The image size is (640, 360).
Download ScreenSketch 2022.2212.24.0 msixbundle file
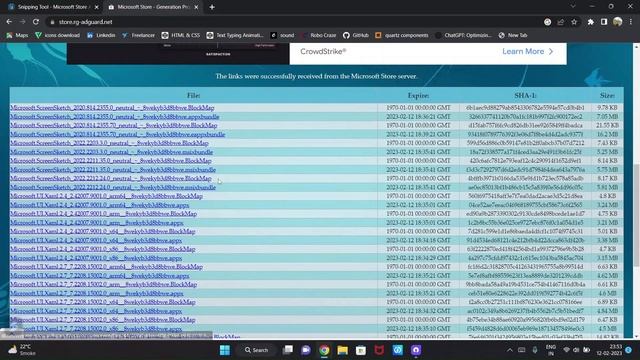113,187
